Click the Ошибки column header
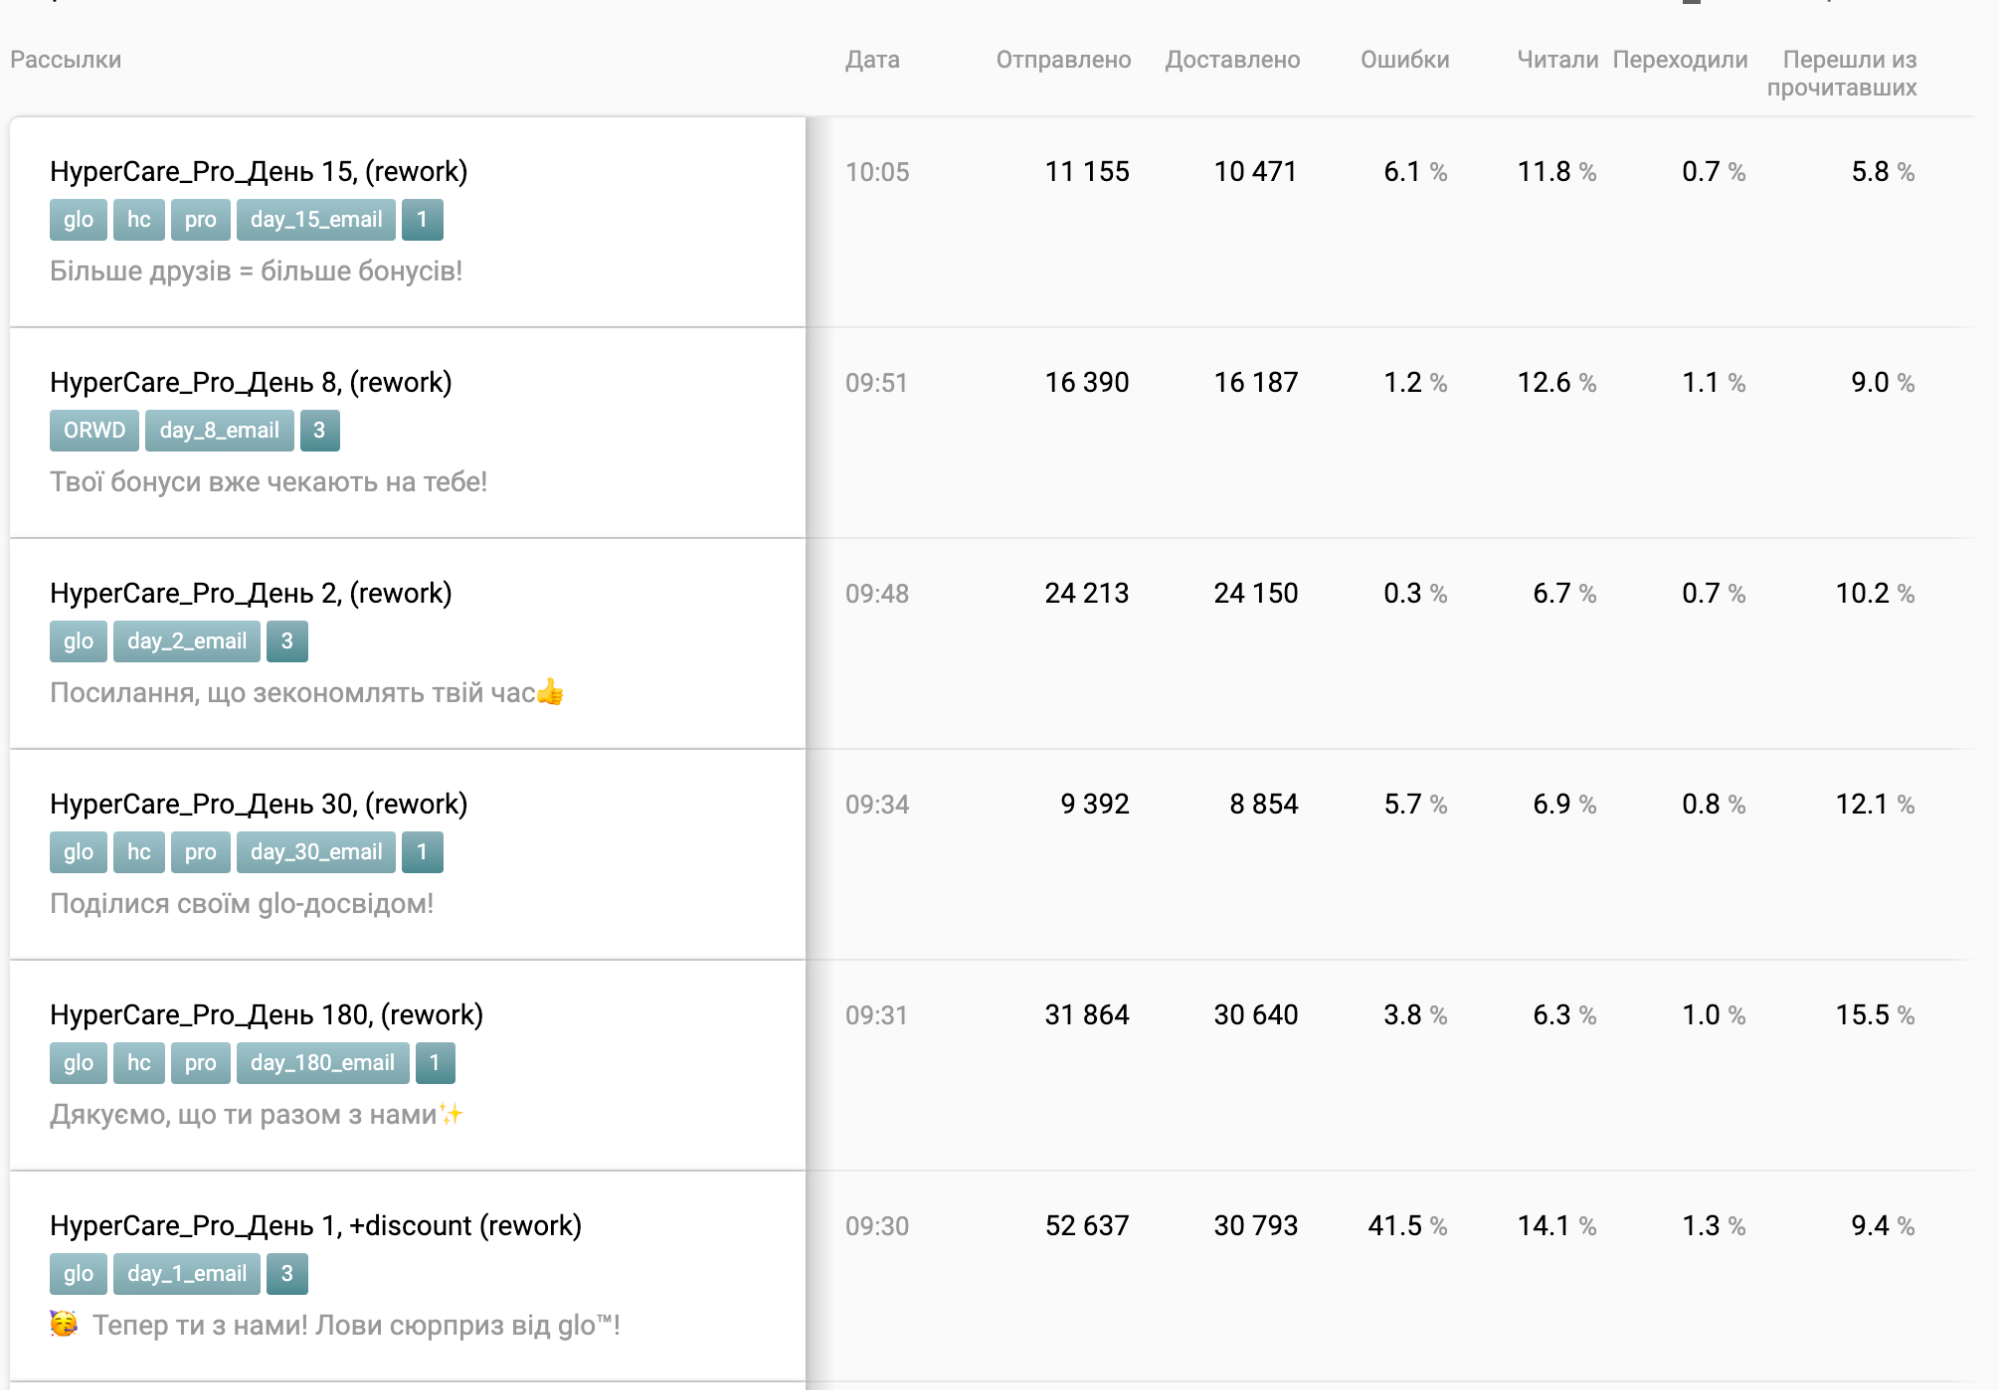 tap(1404, 60)
